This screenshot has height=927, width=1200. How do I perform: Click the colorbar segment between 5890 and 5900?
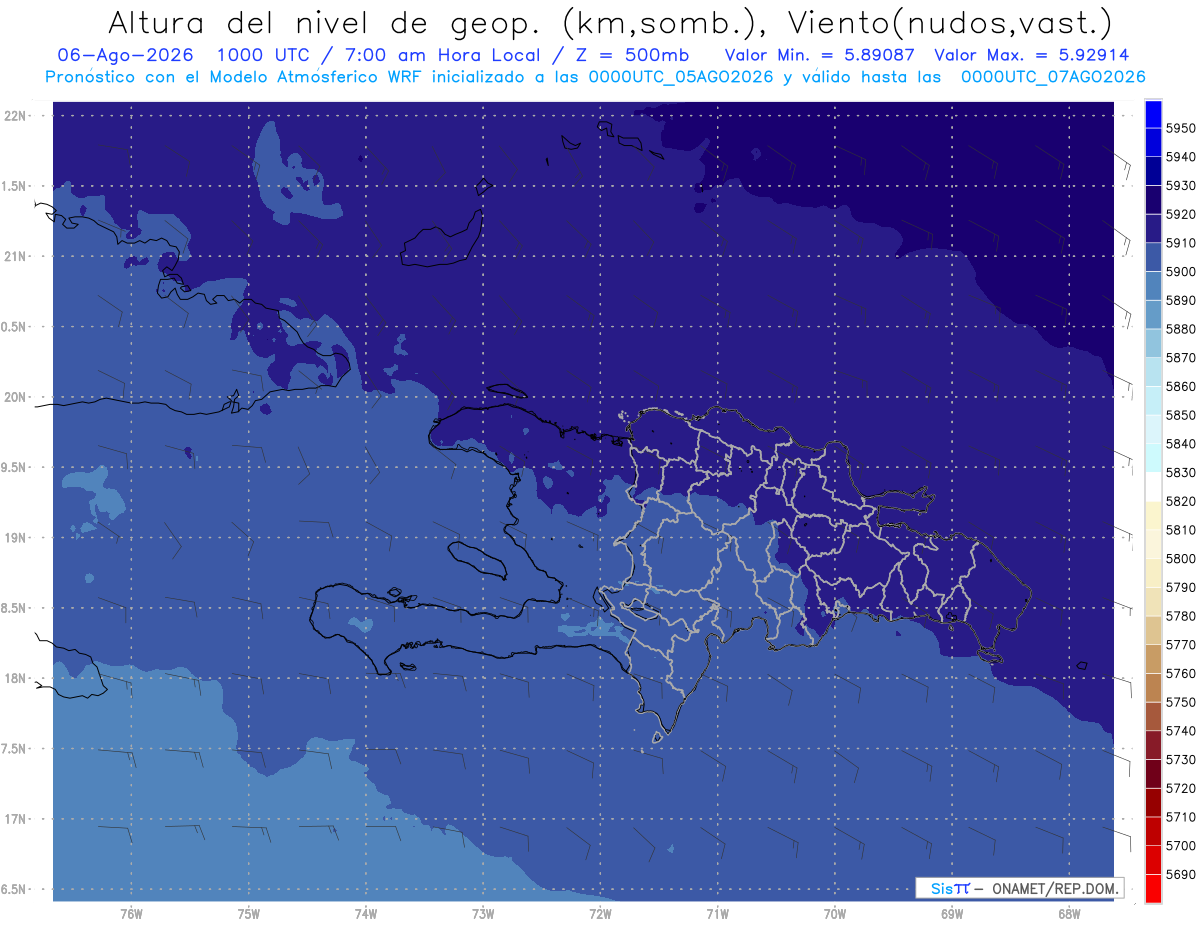tap(1152, 286)
